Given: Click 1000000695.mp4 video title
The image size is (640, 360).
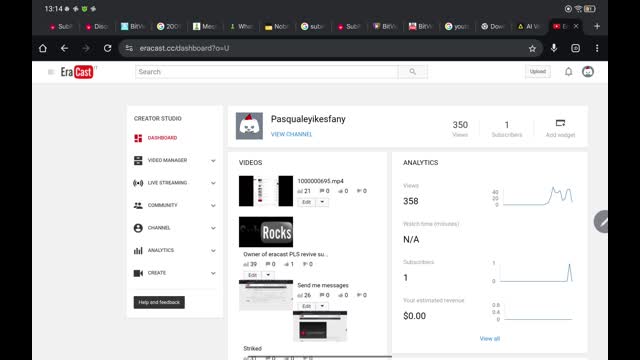Looking at the screenshot, I should 320,181.
